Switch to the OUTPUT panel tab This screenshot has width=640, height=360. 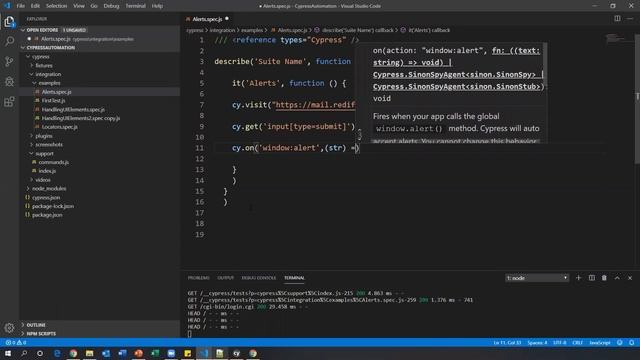(x=225, y=278)
